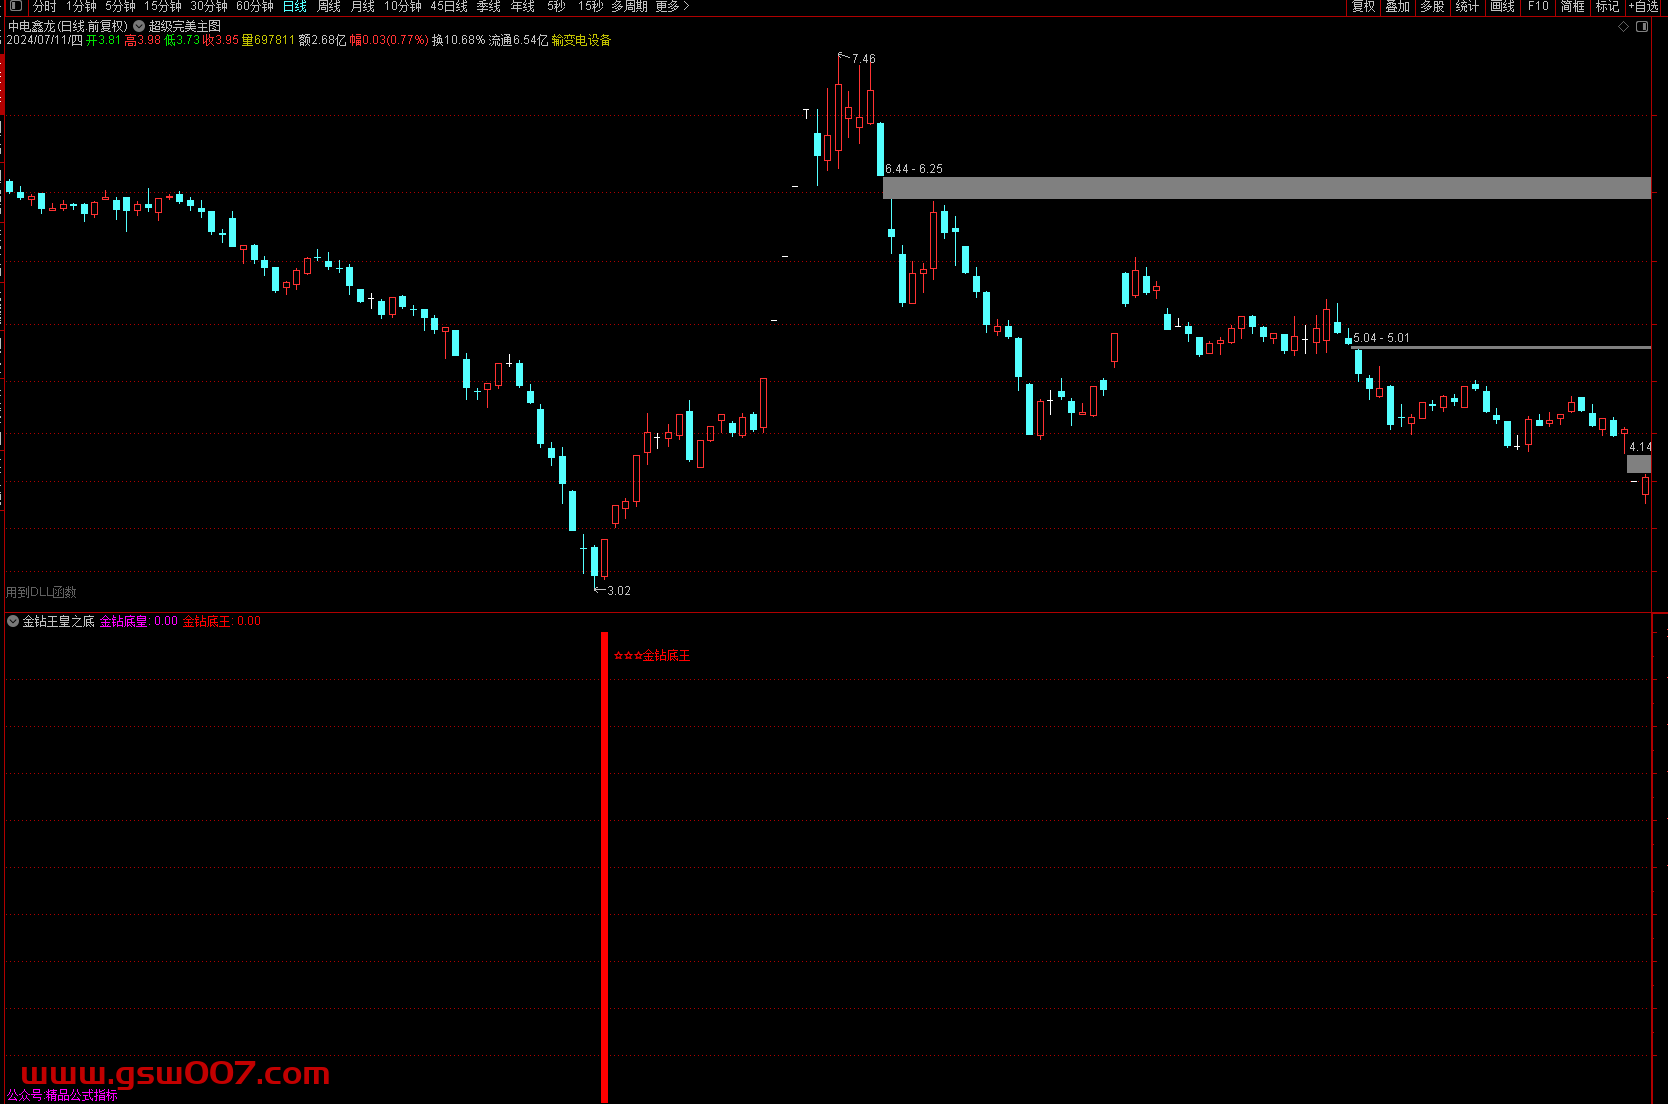The width and height of the screenshot is (1668, 1104).
Task: Open the 画线 drawing tools
Action: pos(1502,6)
